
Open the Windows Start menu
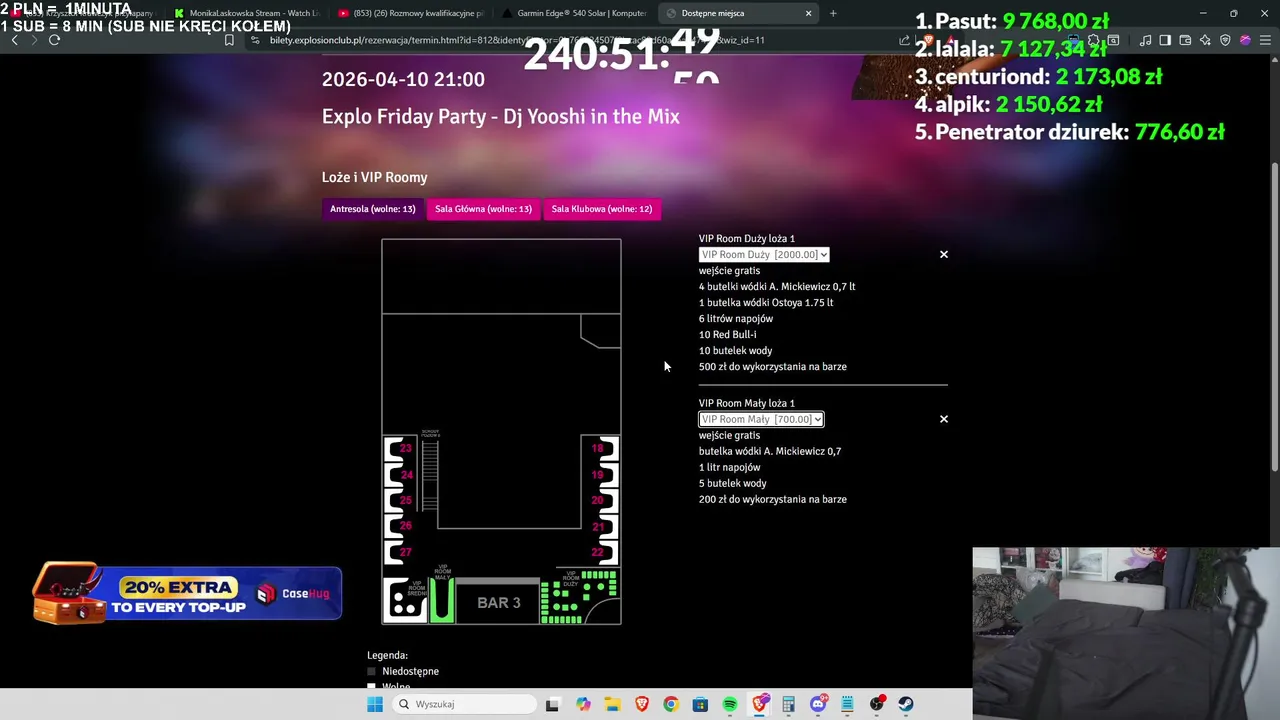click(x=375, y=704)
